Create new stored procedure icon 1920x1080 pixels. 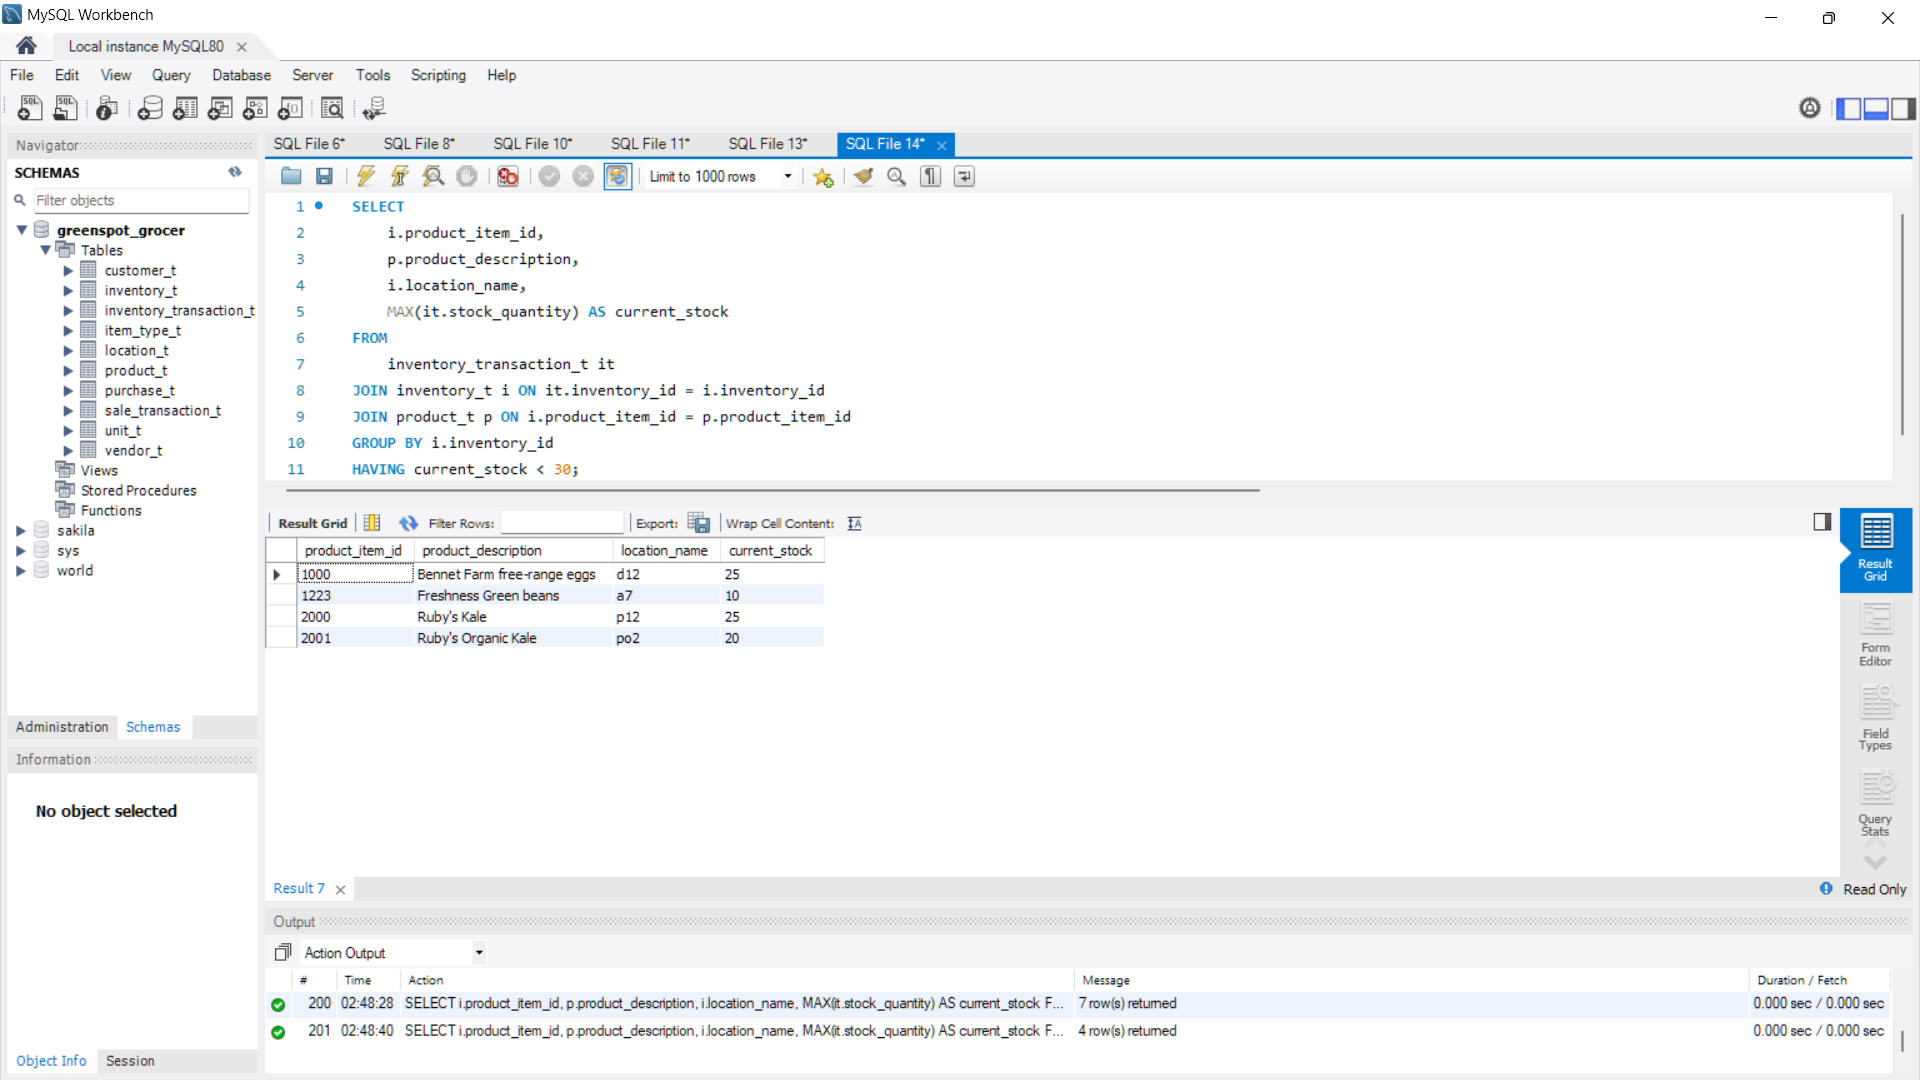pyautogui.click(x=256, y=108)
